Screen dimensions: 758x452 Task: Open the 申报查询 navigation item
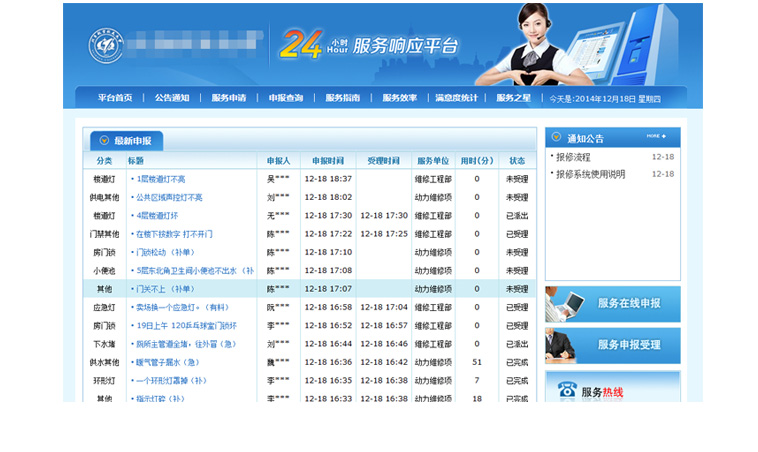coord(286,98)
